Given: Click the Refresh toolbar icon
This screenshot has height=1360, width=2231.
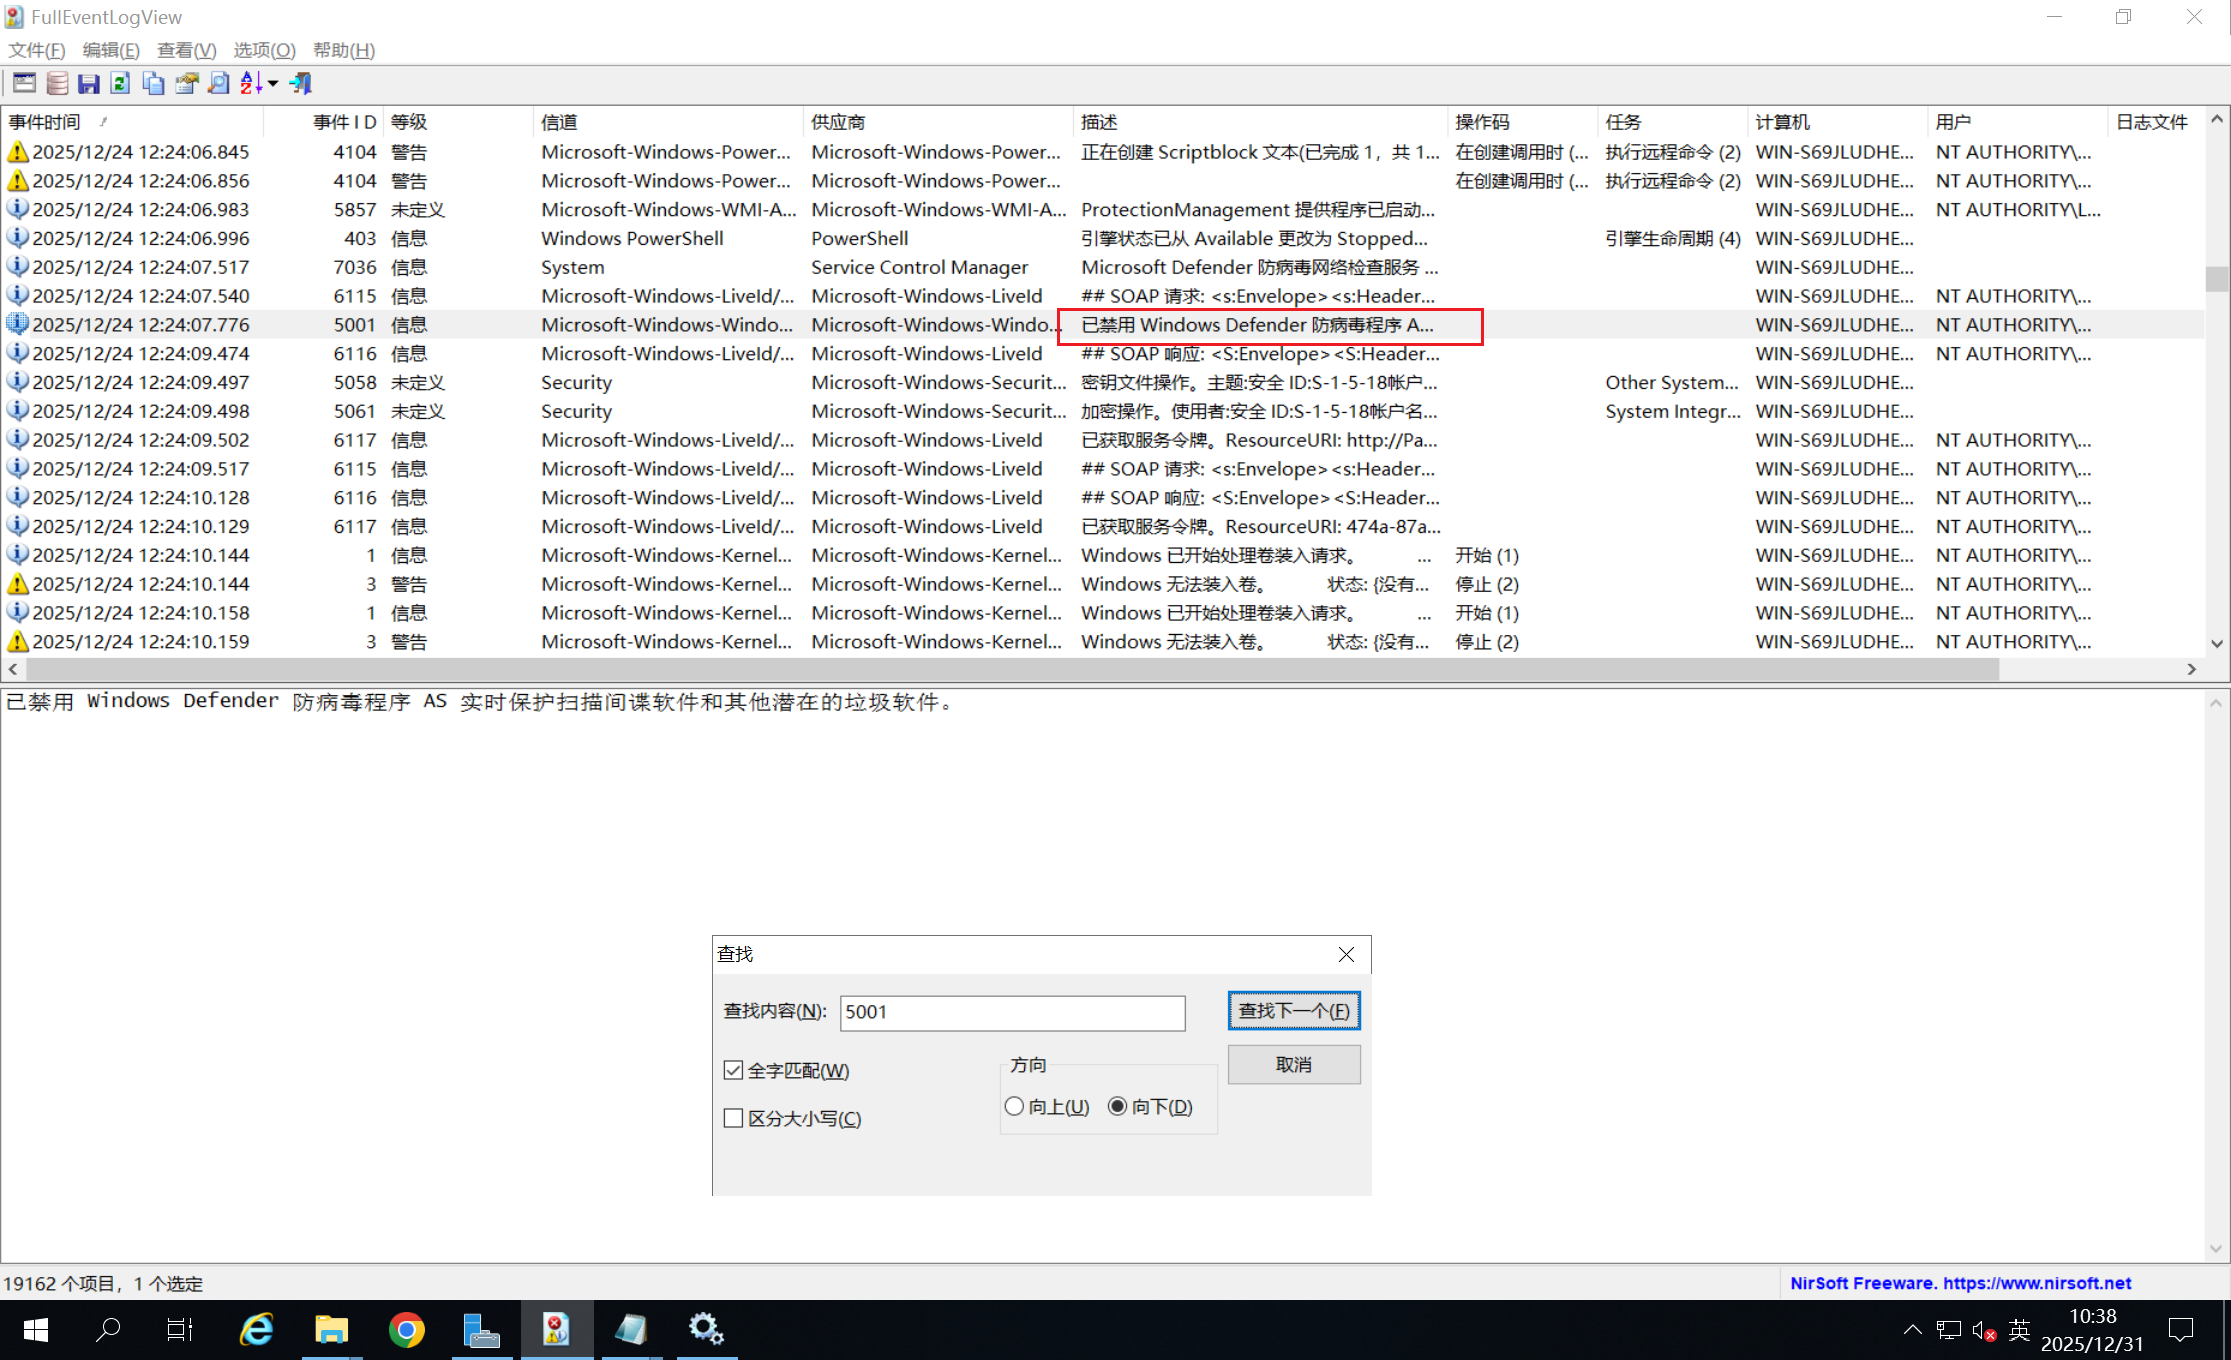Looking at the screenshot, I should [x=121, y=83].
